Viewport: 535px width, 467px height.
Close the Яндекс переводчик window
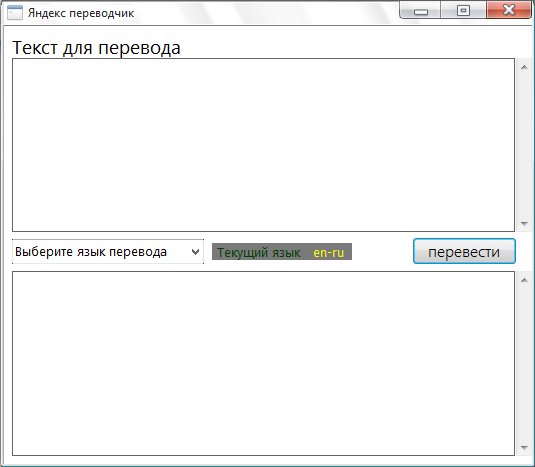pyautogui.click(x=509, y=10)
